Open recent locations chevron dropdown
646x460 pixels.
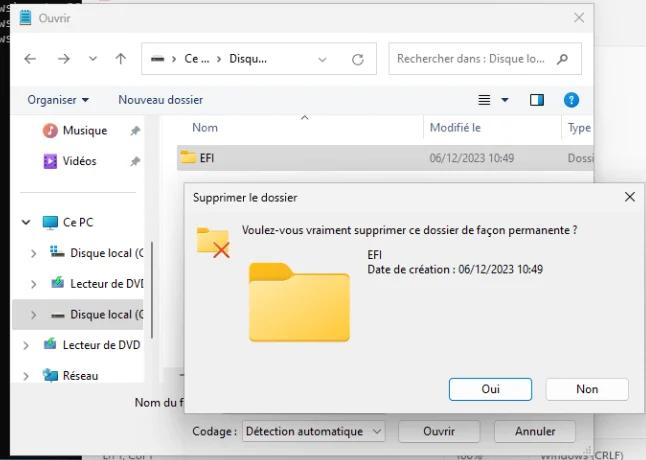pyautogui.click(x=93, y=59)
